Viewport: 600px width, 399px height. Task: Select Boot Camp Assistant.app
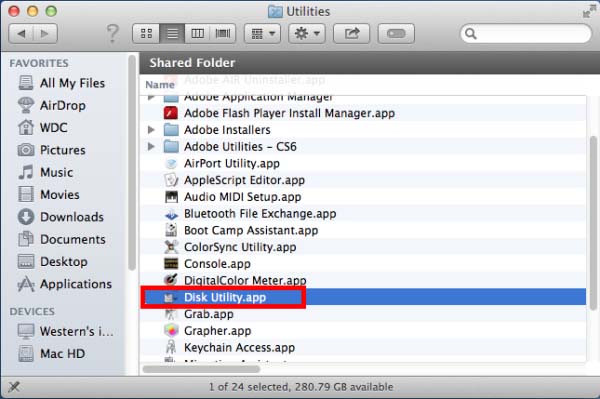point(363,230)
